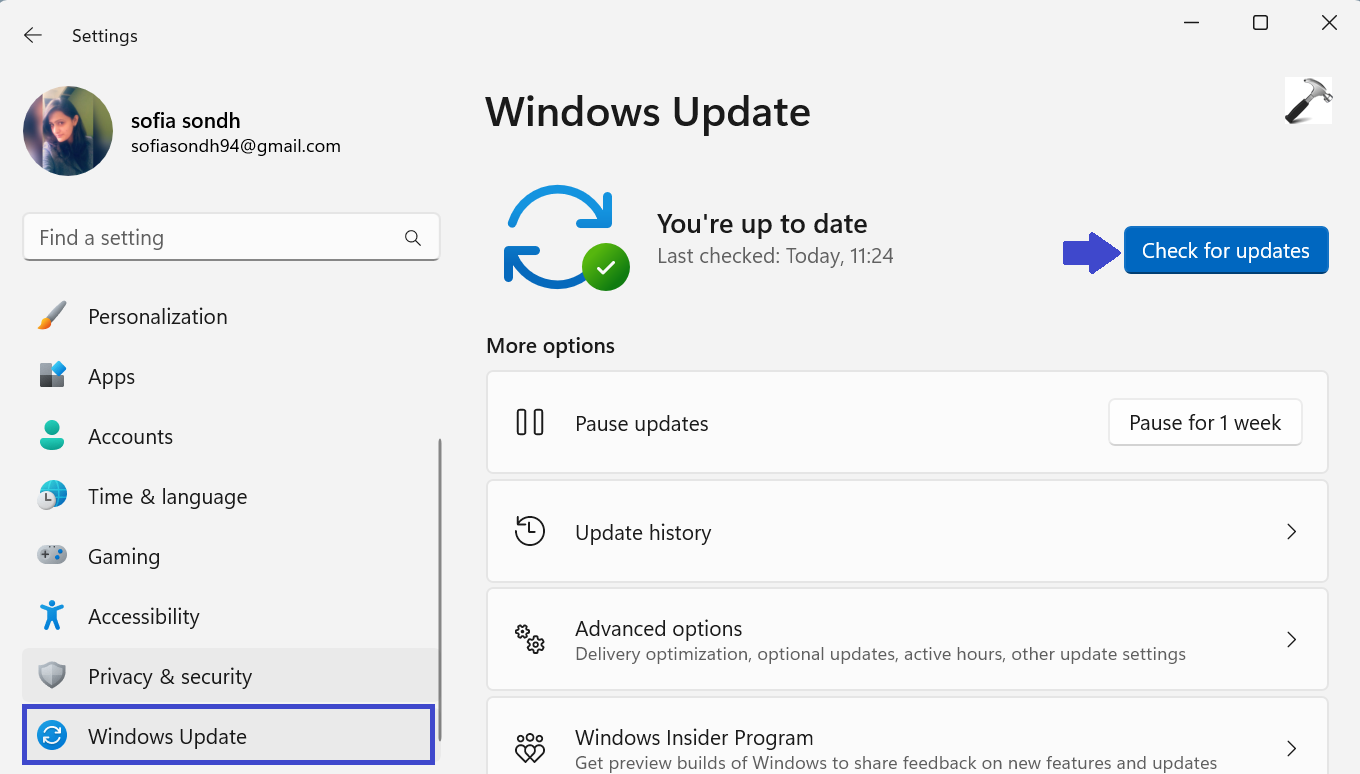Click the Windows Insider Program icon
This screenshot has height=774, width=1360.
click(530, 748)
